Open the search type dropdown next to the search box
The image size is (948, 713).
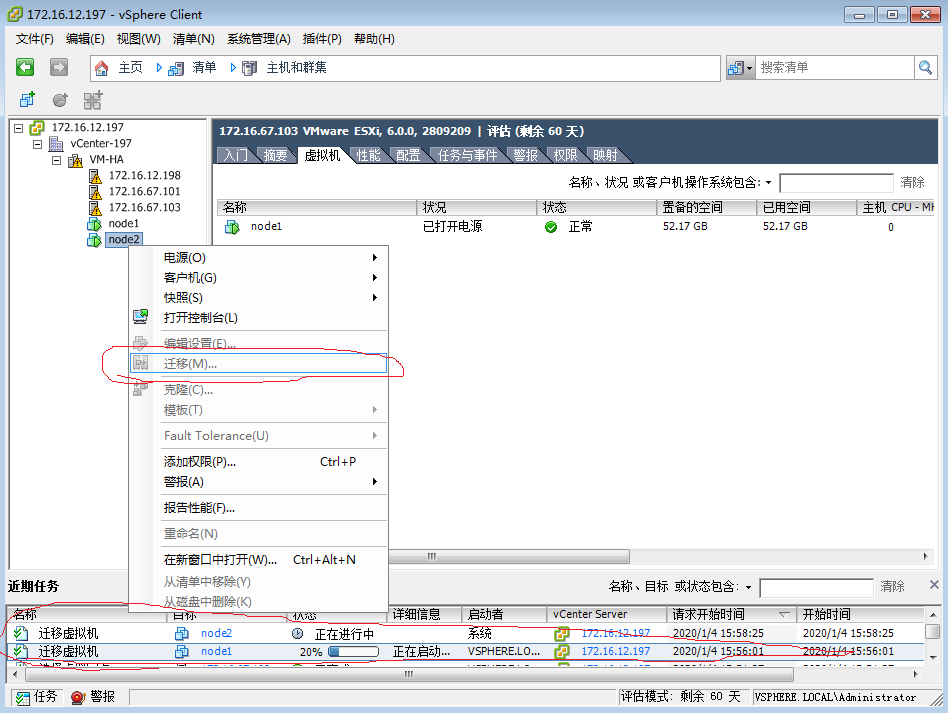point(740,68)
